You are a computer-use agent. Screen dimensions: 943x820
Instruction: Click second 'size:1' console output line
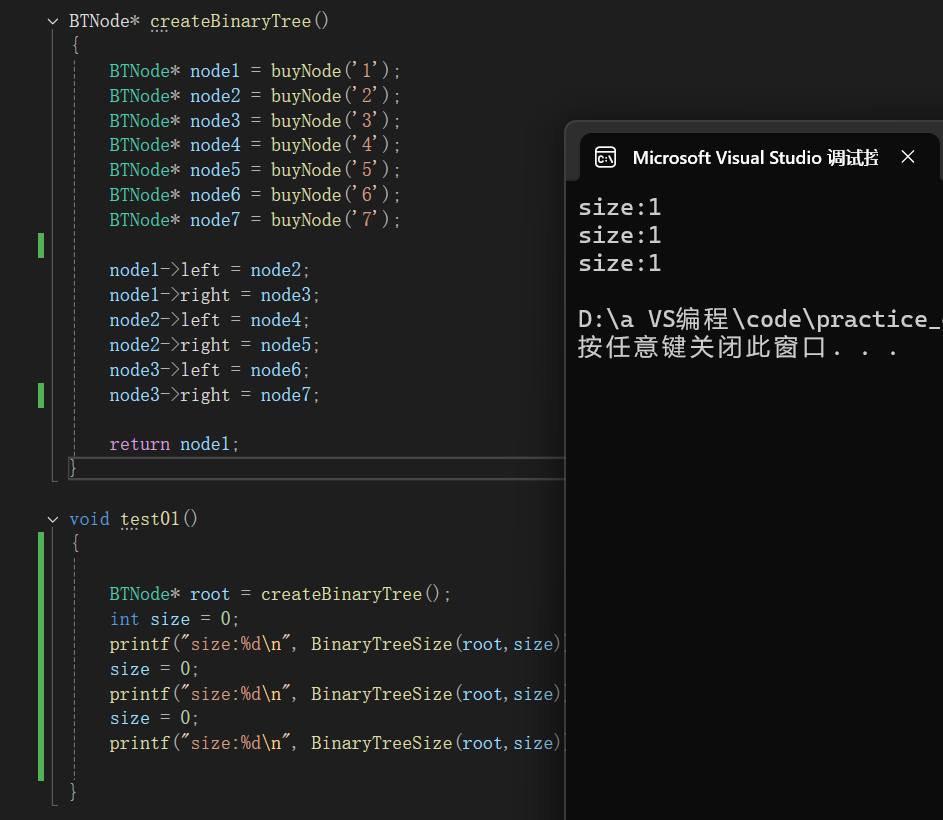coord(619,235)
